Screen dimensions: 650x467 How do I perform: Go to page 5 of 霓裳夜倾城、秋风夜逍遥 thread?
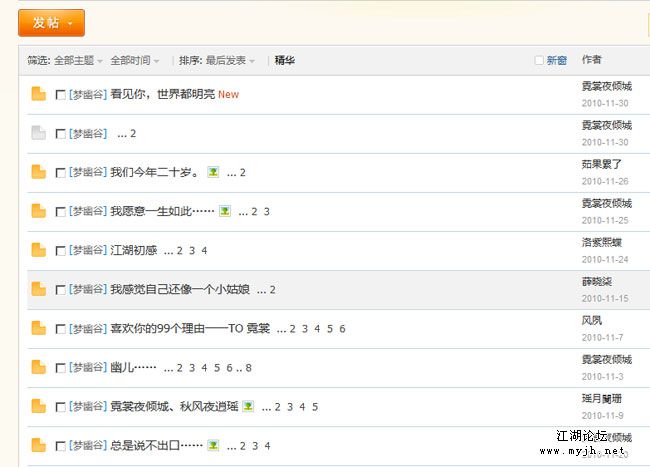pos(315,407)
